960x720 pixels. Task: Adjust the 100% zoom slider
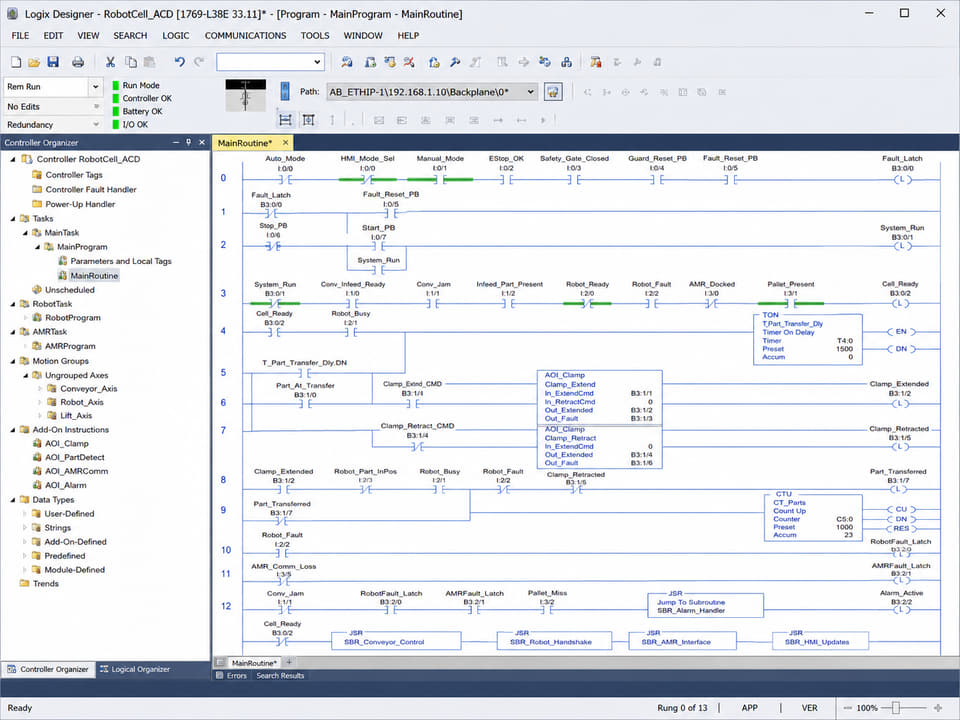tap(895, 708)
